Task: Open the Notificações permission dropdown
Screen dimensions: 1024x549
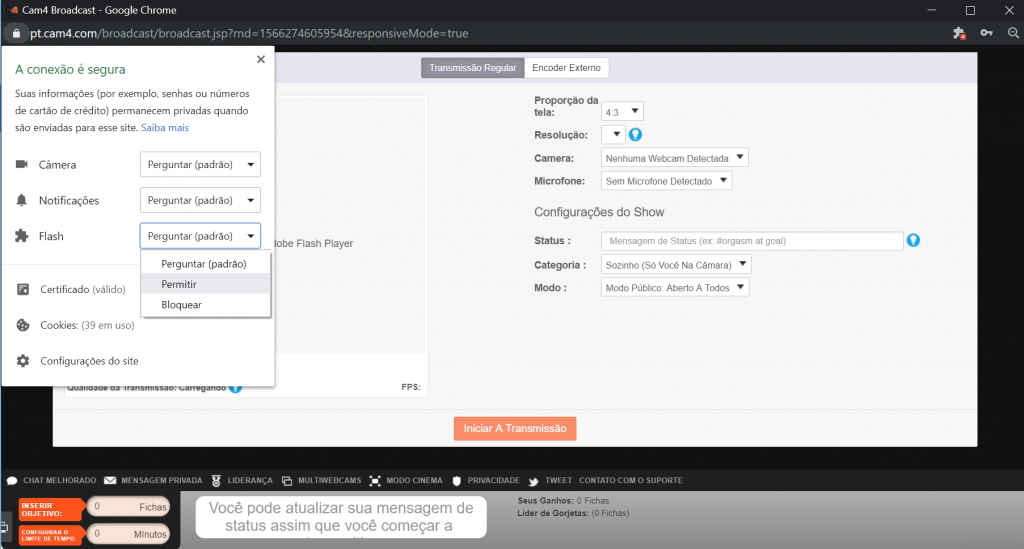Action: 200,200
